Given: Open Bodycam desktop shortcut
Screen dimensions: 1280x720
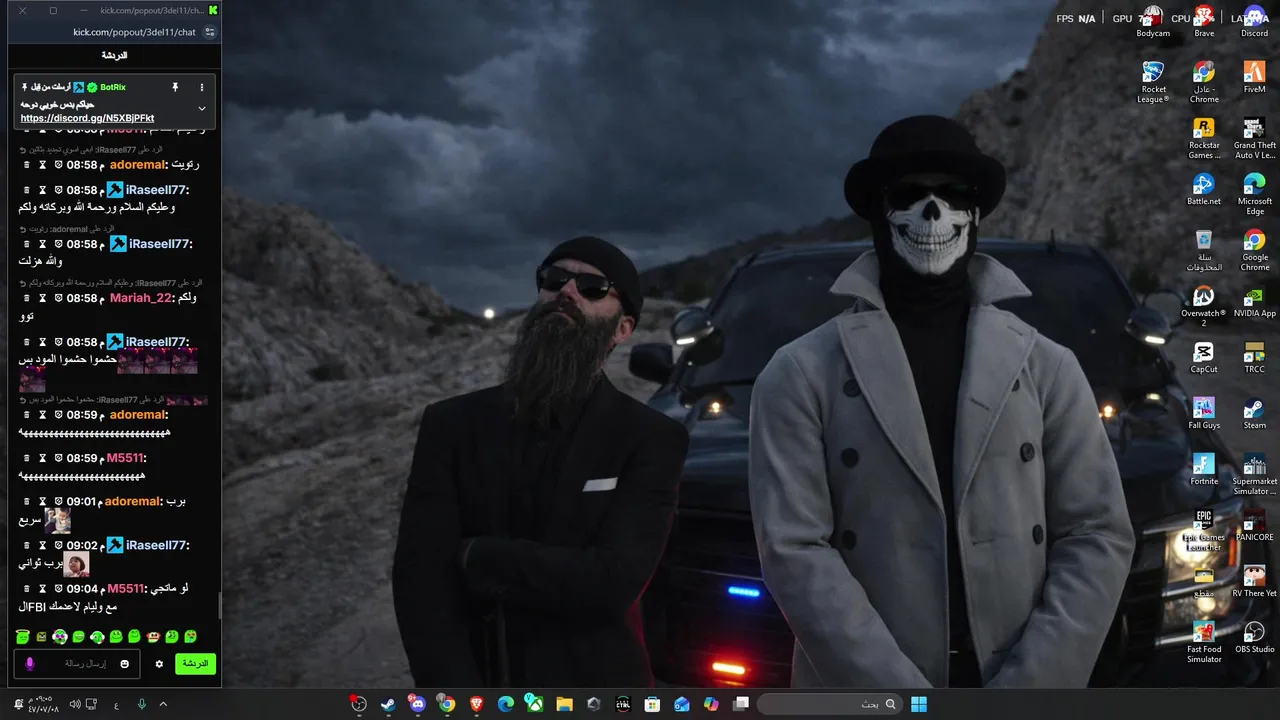Looking at the screenshot, I should point(1153,21).
